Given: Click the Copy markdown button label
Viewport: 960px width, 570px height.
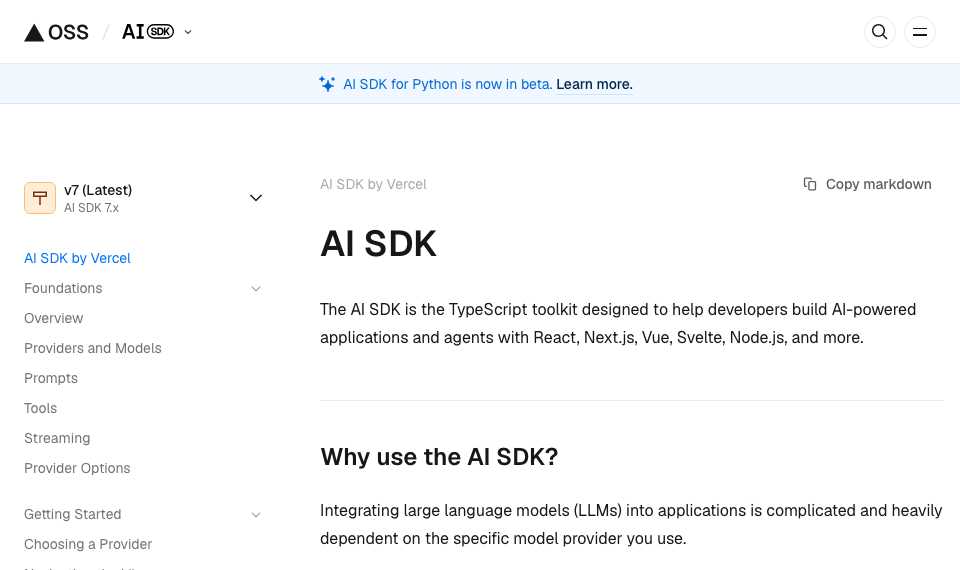Looking at the screenshot, I should point(879,184).
